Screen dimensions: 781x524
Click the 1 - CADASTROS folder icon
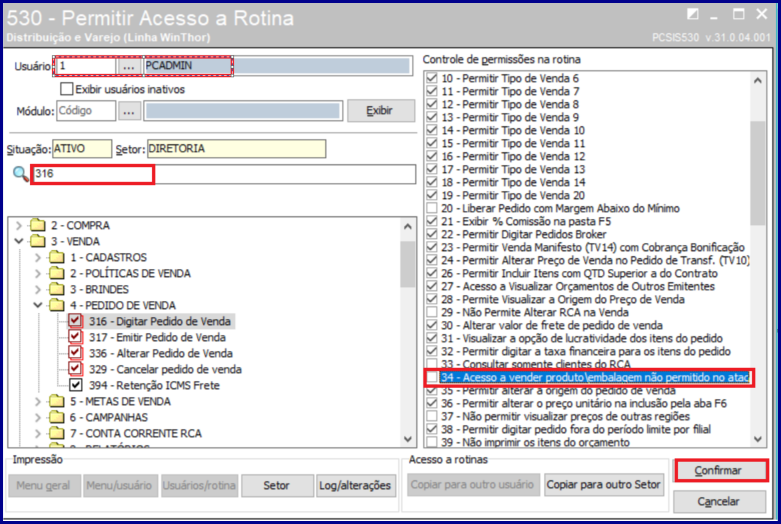tap(57, 257)
